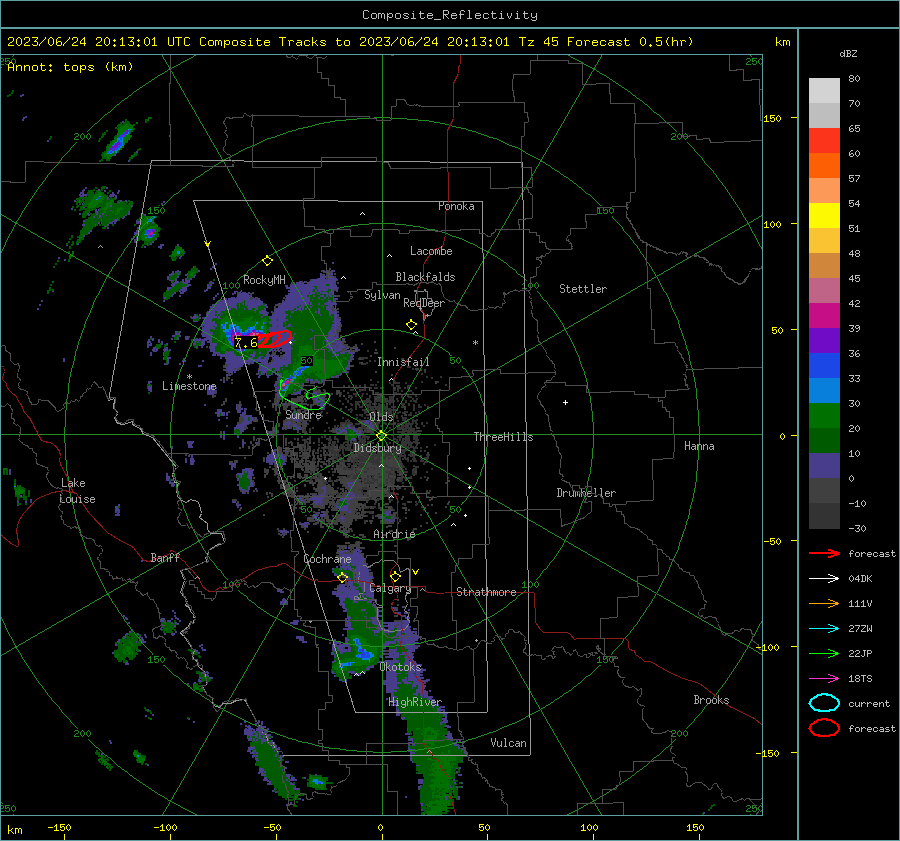Click the Airdrie city label
Image resolution: width=900 pixels, height=841 pixels.
click(394, 534)
